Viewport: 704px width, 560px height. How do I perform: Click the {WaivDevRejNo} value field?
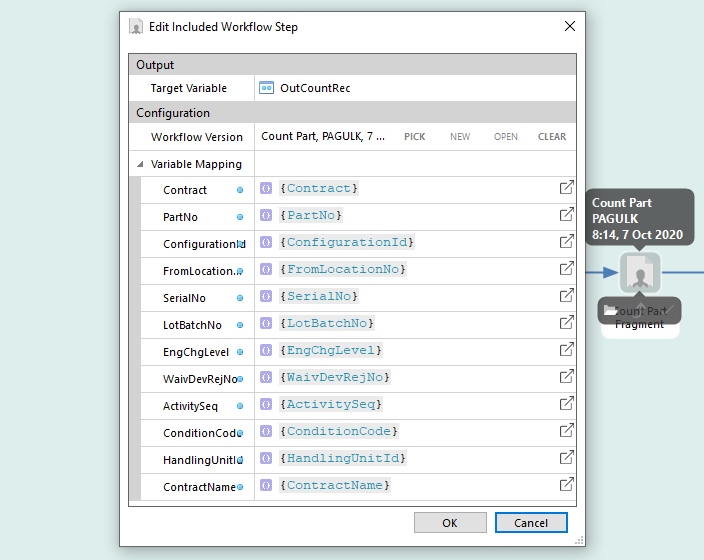pyautogui.click(x=336, y=377)
